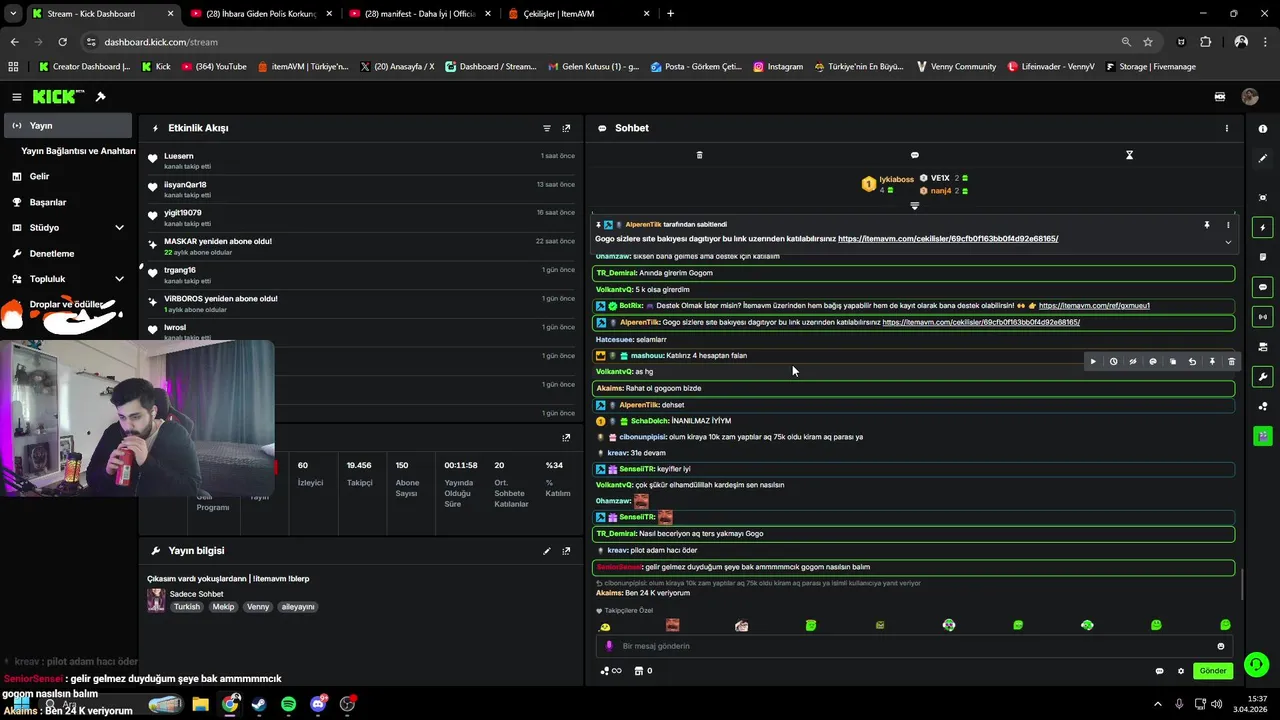
Task: Click the reply icon in message actions
Action: [1153, 361]
